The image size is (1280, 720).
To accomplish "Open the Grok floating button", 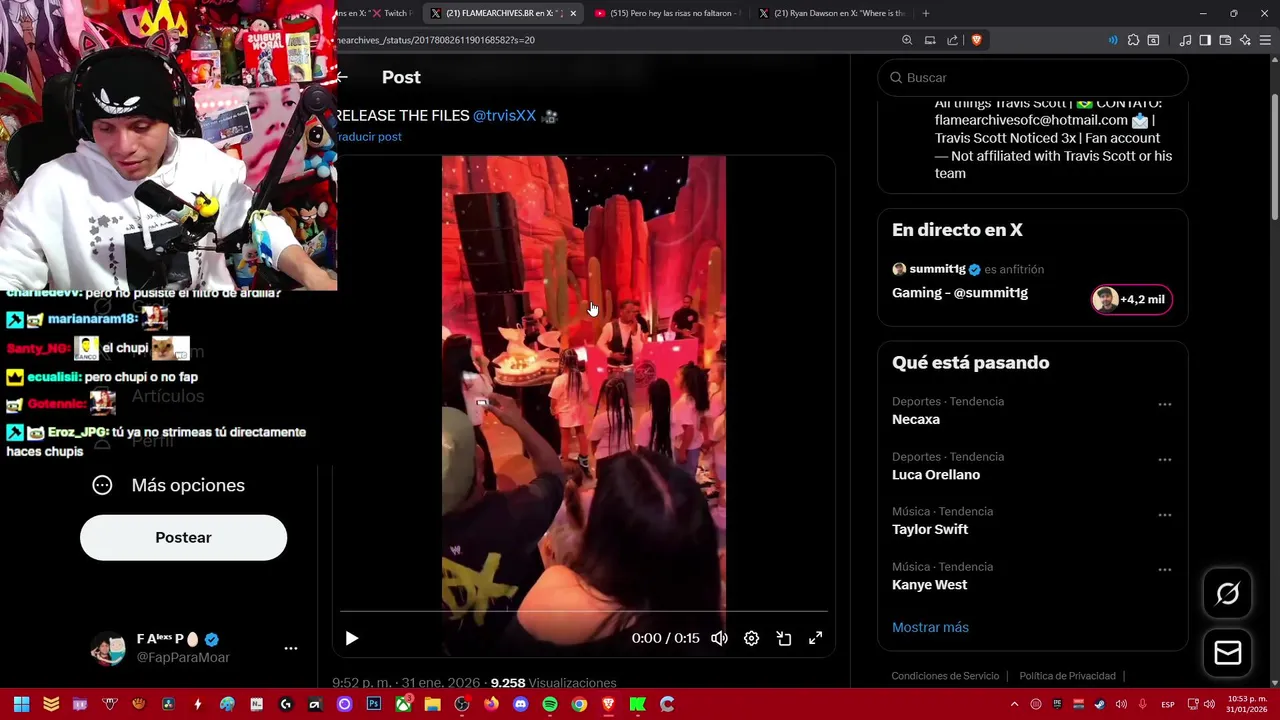I will pyautogui.click(x=1227, y=594).
